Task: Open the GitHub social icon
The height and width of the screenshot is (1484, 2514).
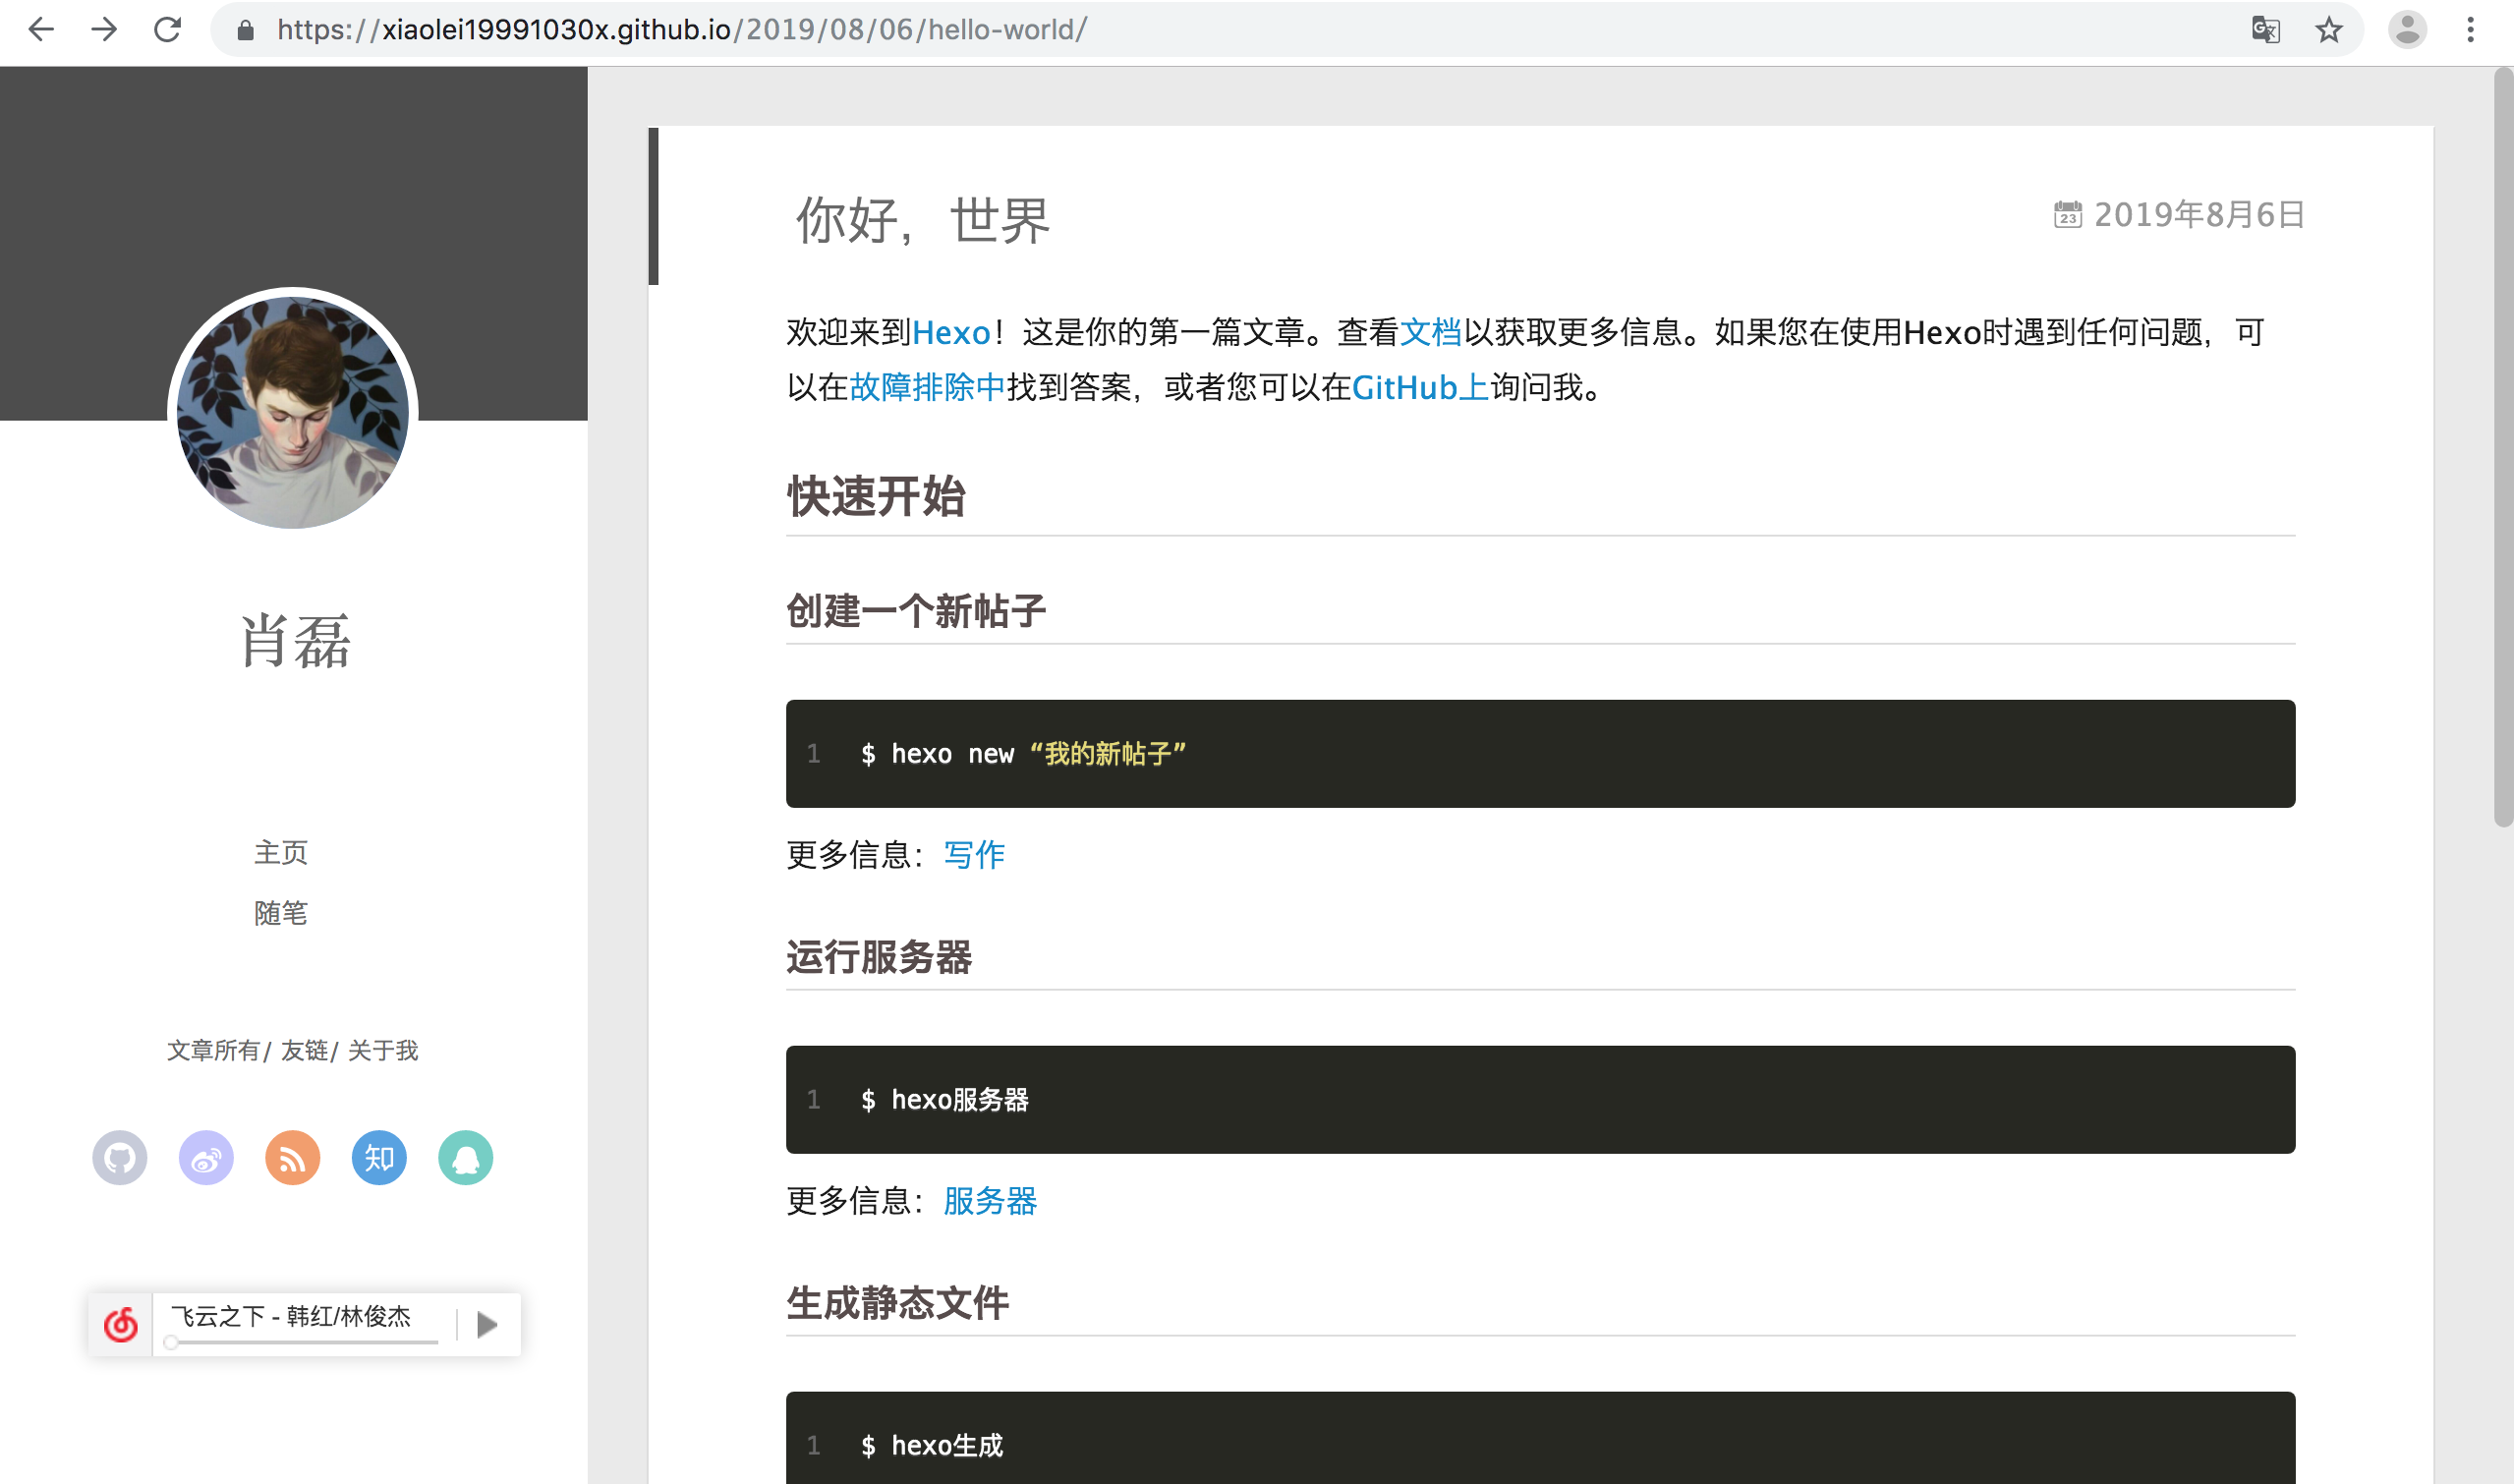Action: (x=120, y=1158)
